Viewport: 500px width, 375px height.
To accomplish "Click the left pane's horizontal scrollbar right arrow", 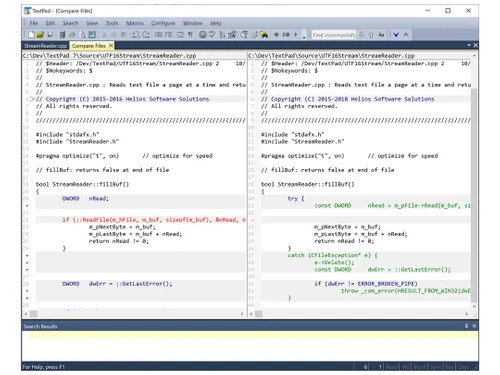I will pyautogui.click(x=242, y=314).
